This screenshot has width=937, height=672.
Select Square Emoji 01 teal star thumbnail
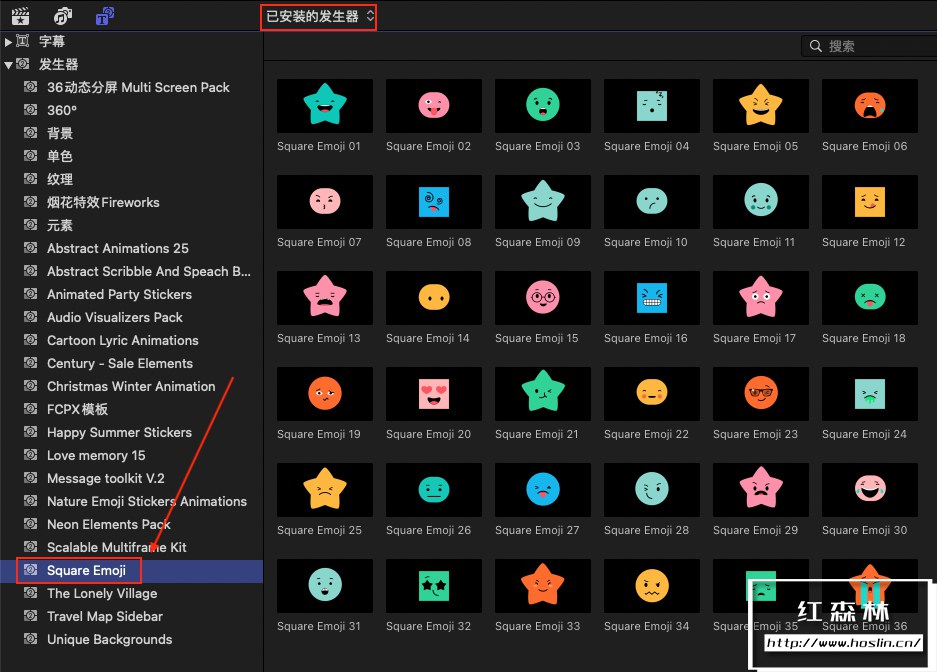(x=324, y=106)
